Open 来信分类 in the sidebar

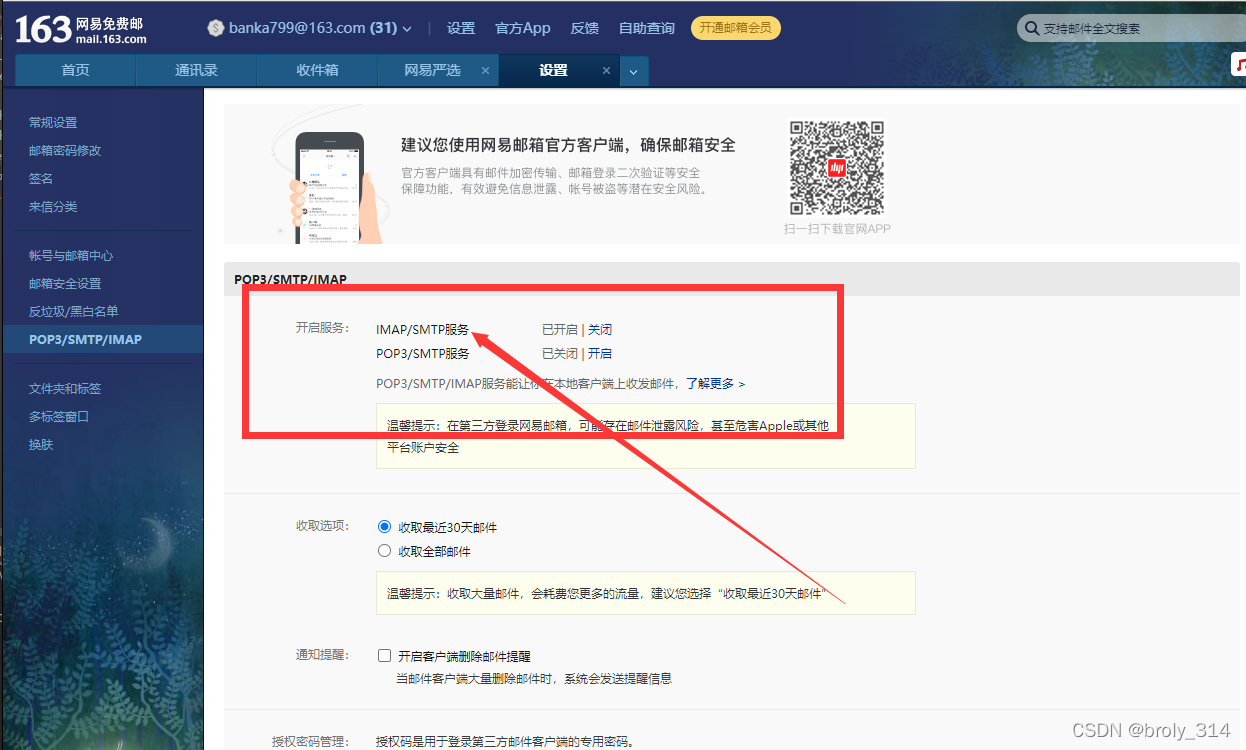pos(53,206)
